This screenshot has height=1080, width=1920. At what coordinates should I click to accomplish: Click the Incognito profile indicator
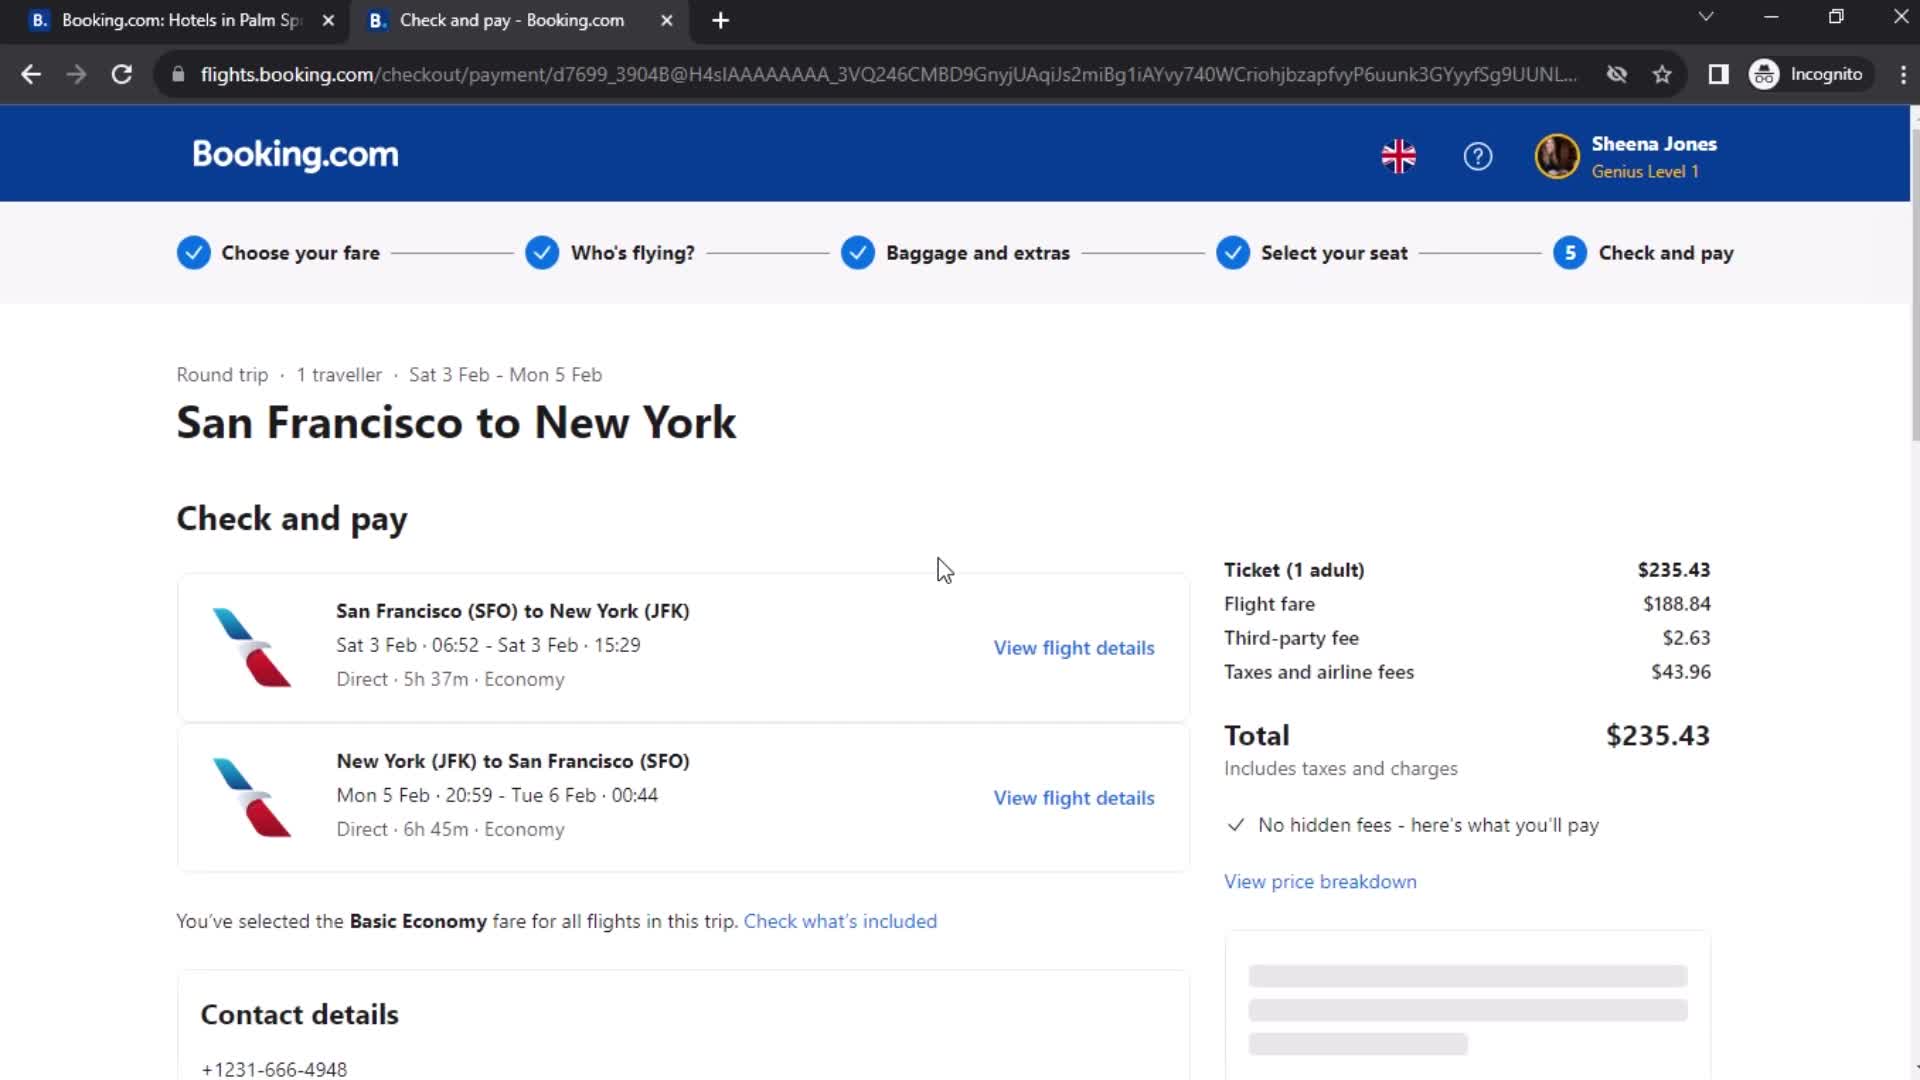coord(1808,74)
